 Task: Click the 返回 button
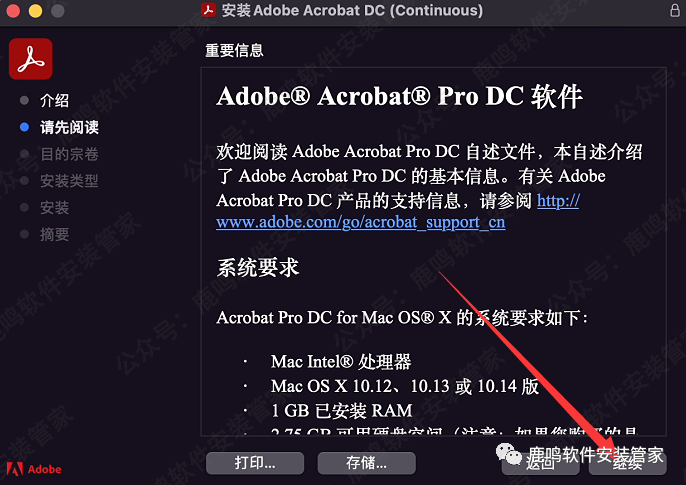(540, 463)
